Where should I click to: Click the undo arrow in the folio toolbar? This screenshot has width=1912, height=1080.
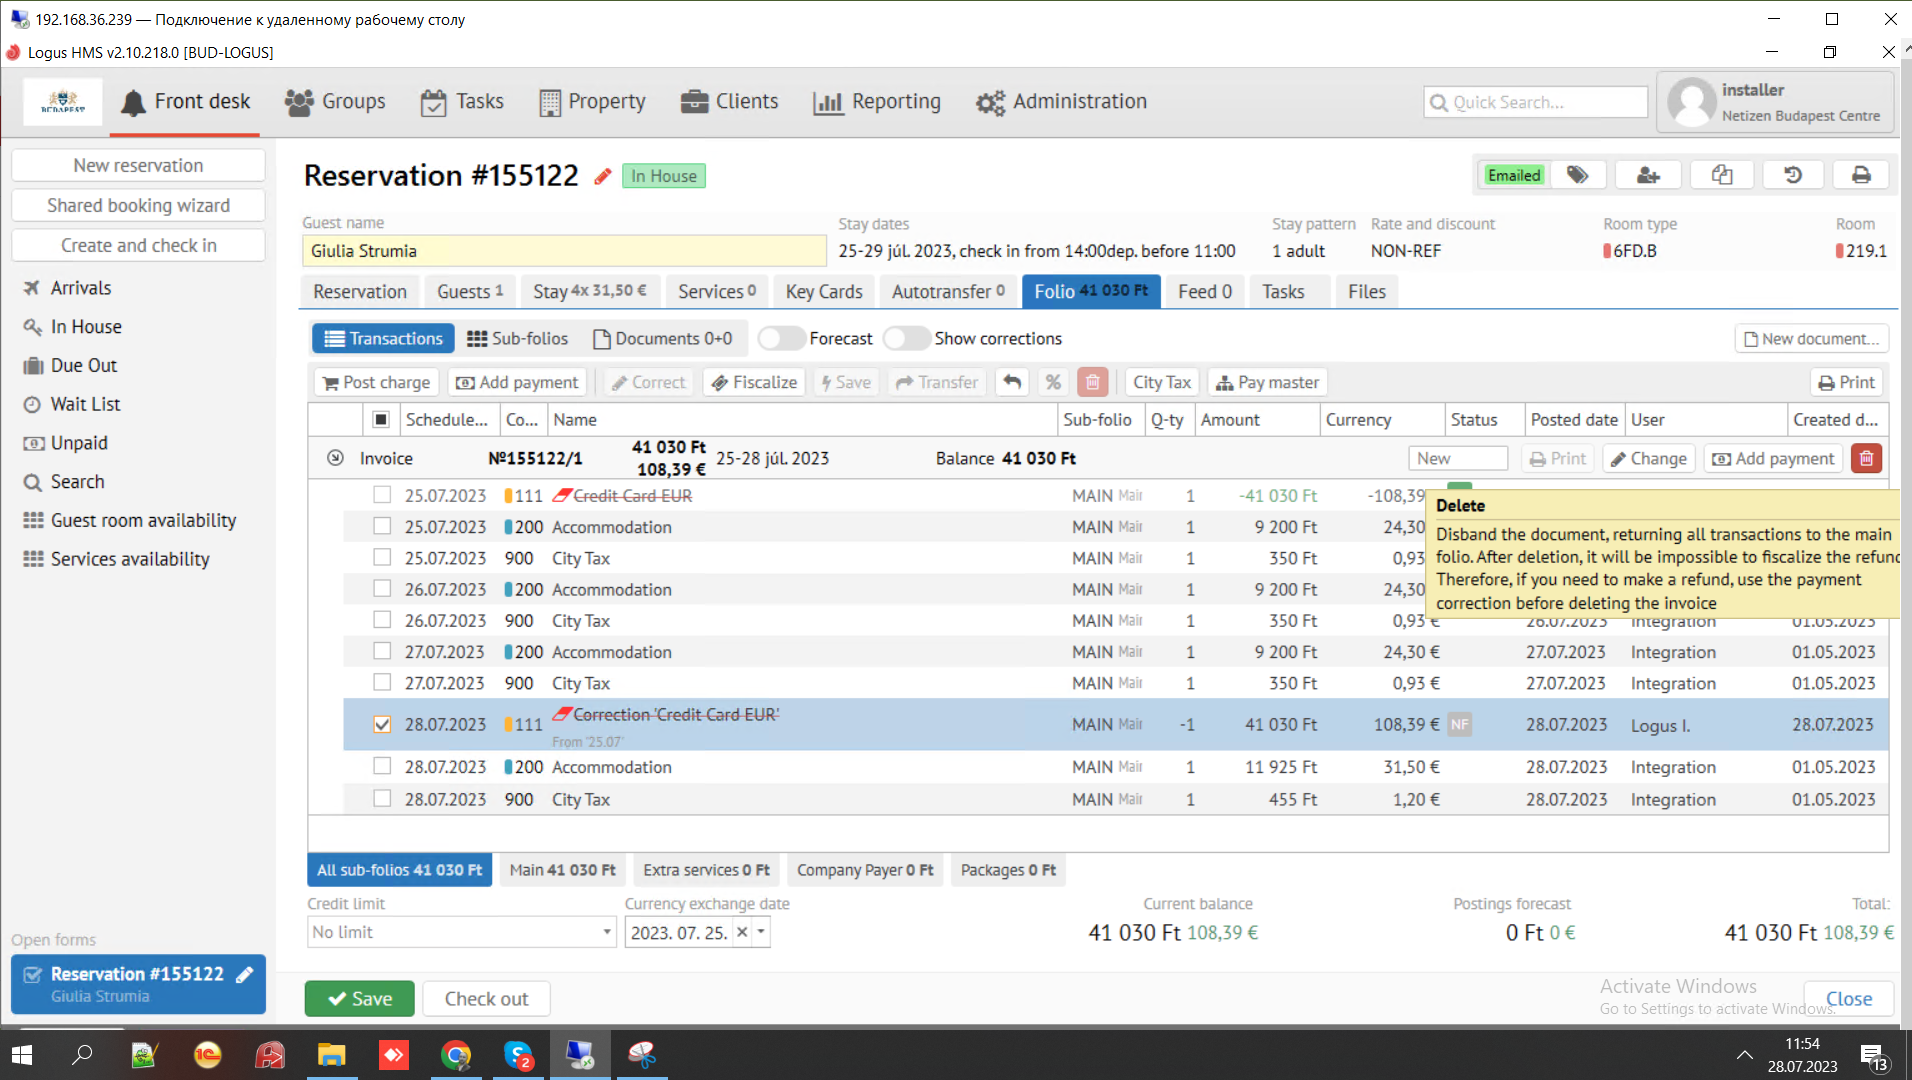tap(1012, 382)
